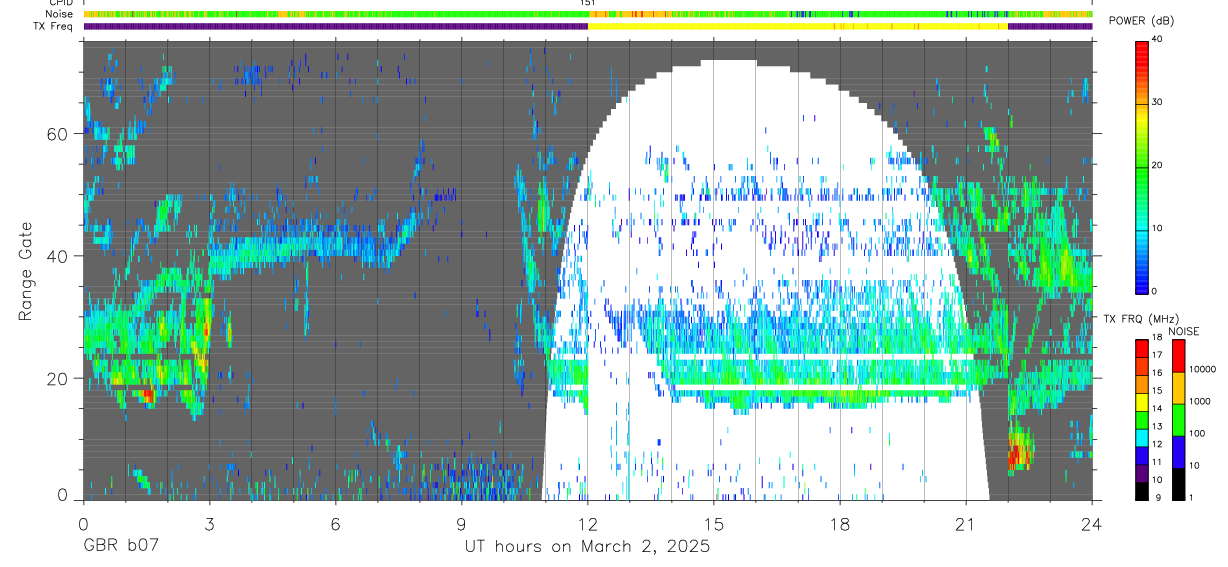Click the 1000 noise scale label

coord(1200,401)
